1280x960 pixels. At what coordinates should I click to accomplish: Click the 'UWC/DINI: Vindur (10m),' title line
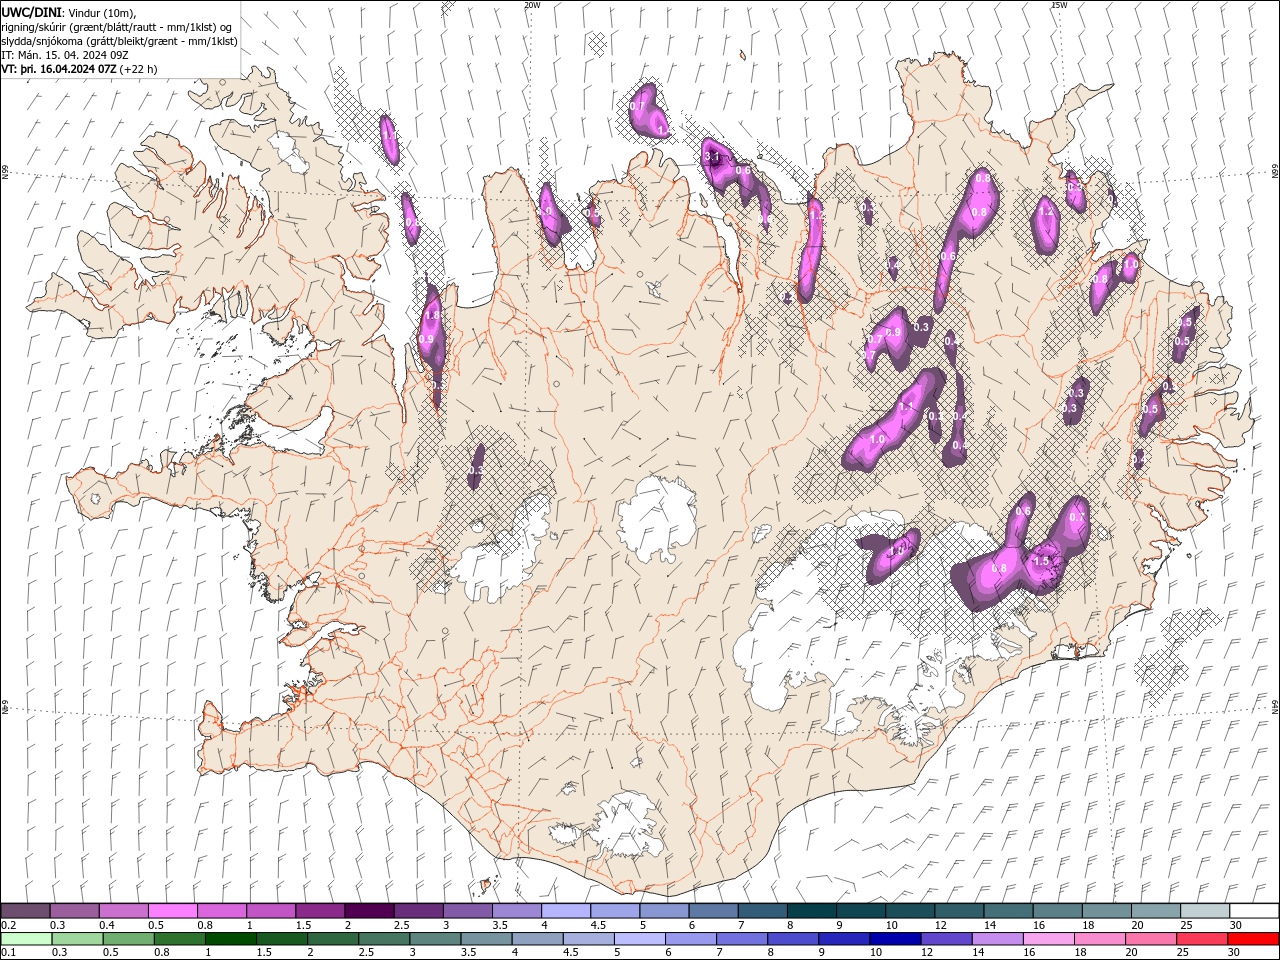click(68, 11)
